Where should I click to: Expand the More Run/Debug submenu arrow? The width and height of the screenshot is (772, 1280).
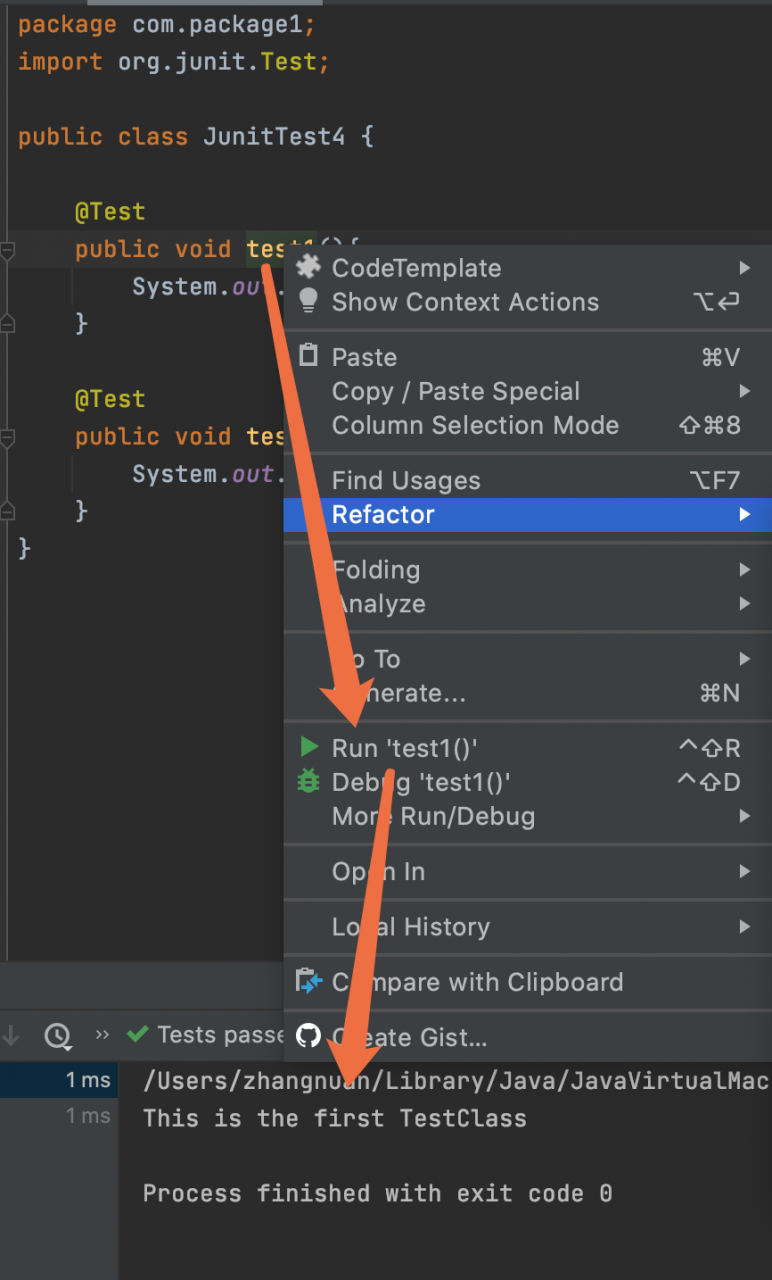point(744,816)
